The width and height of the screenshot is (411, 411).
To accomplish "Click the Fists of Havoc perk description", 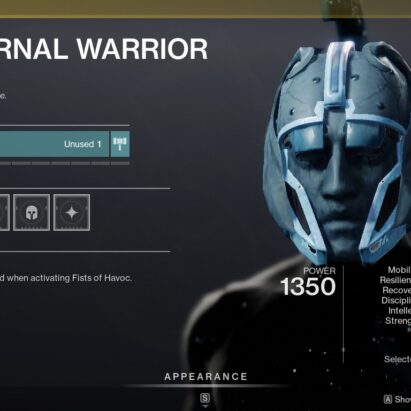I will (x=66, y=278).
